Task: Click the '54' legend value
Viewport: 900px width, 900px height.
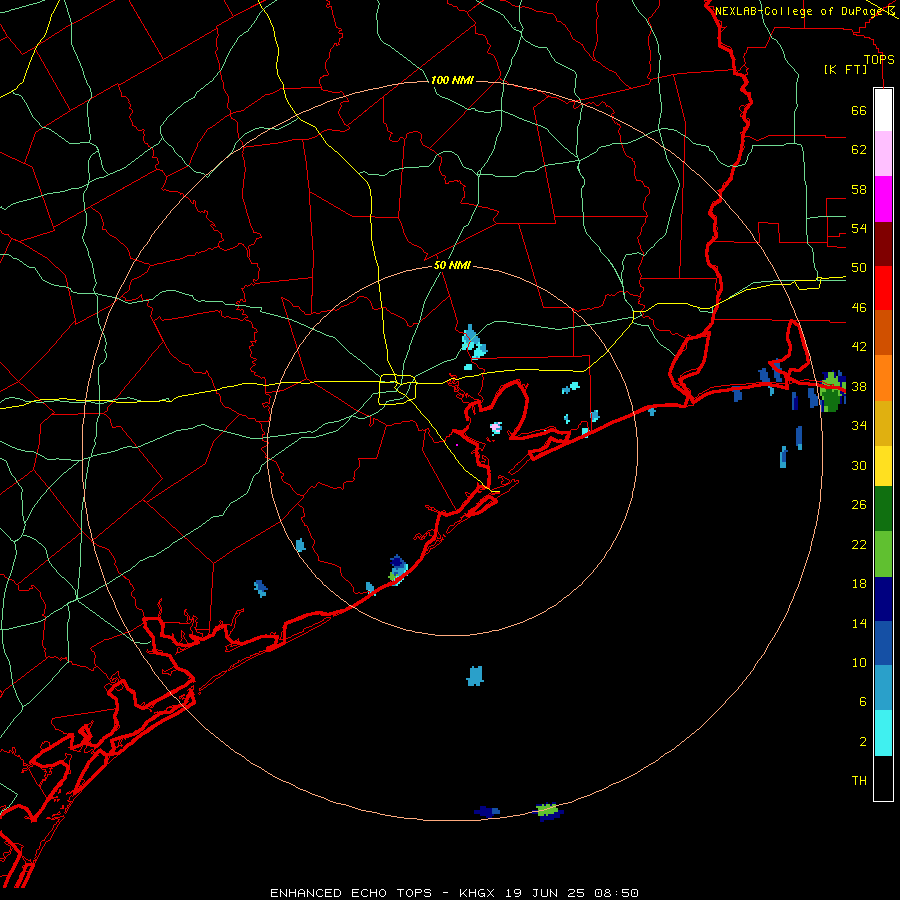Action: coord(859,228)
